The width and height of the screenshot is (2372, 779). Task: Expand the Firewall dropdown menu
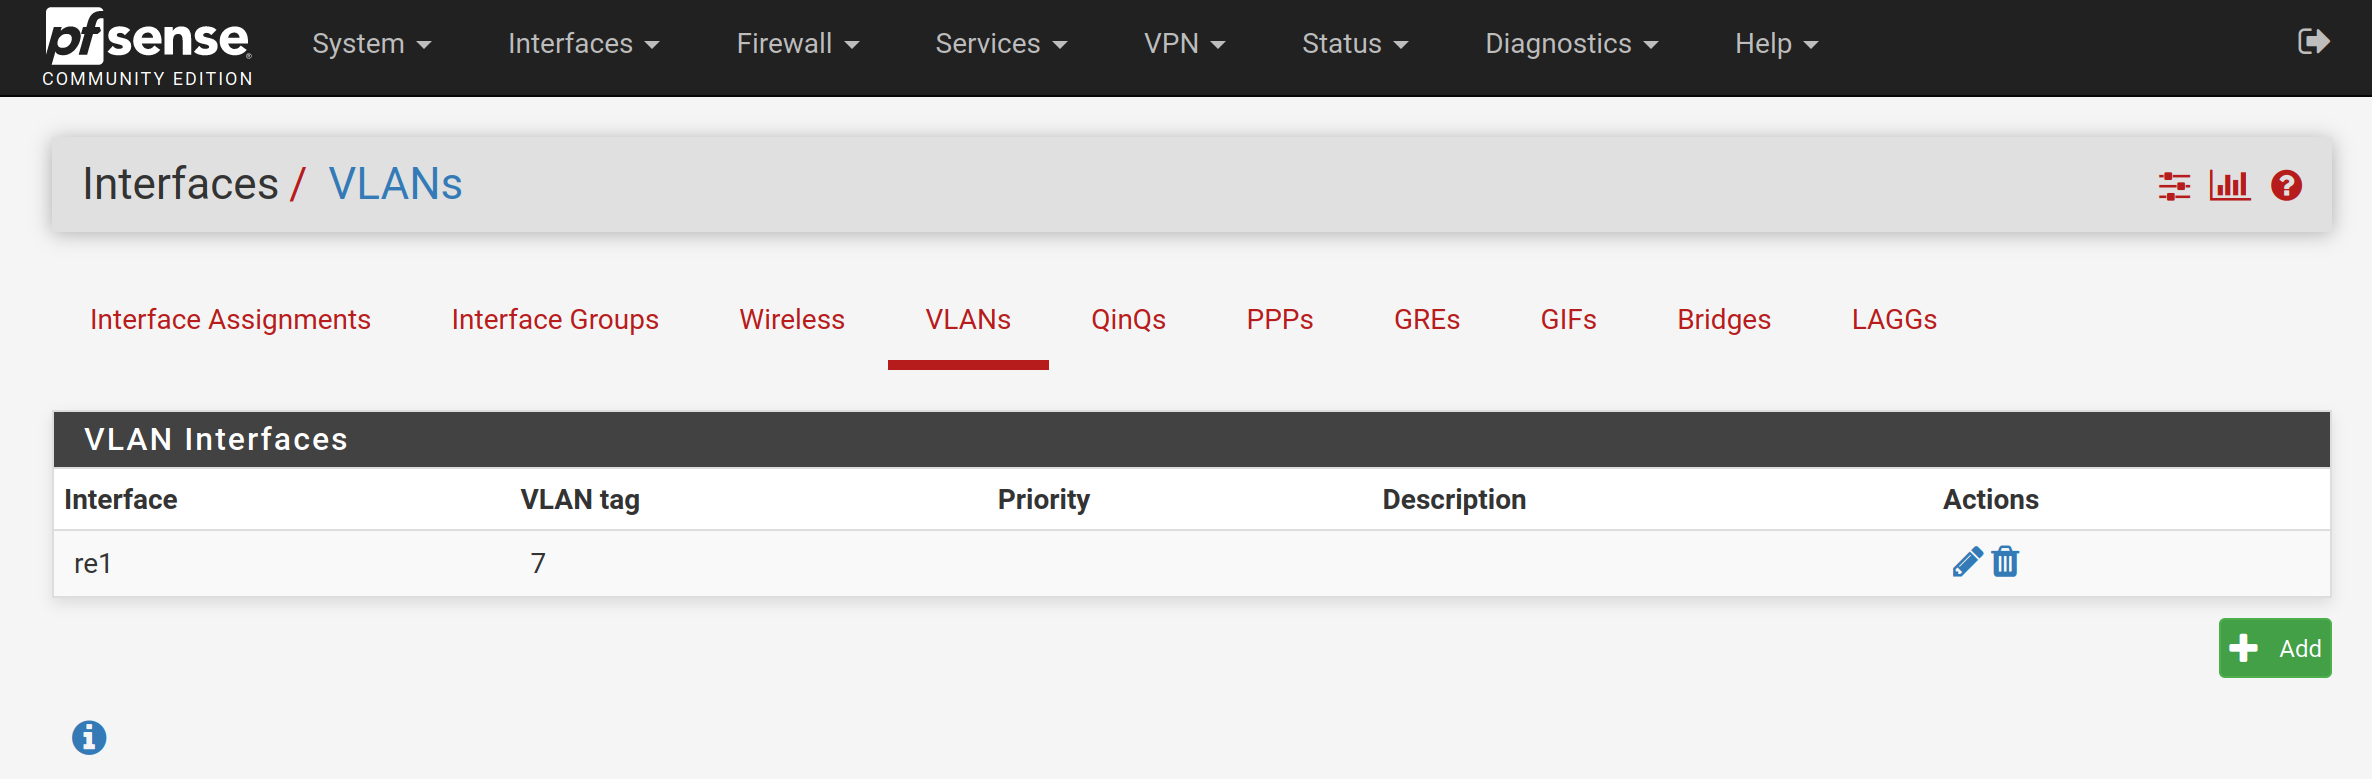point(797,44)
